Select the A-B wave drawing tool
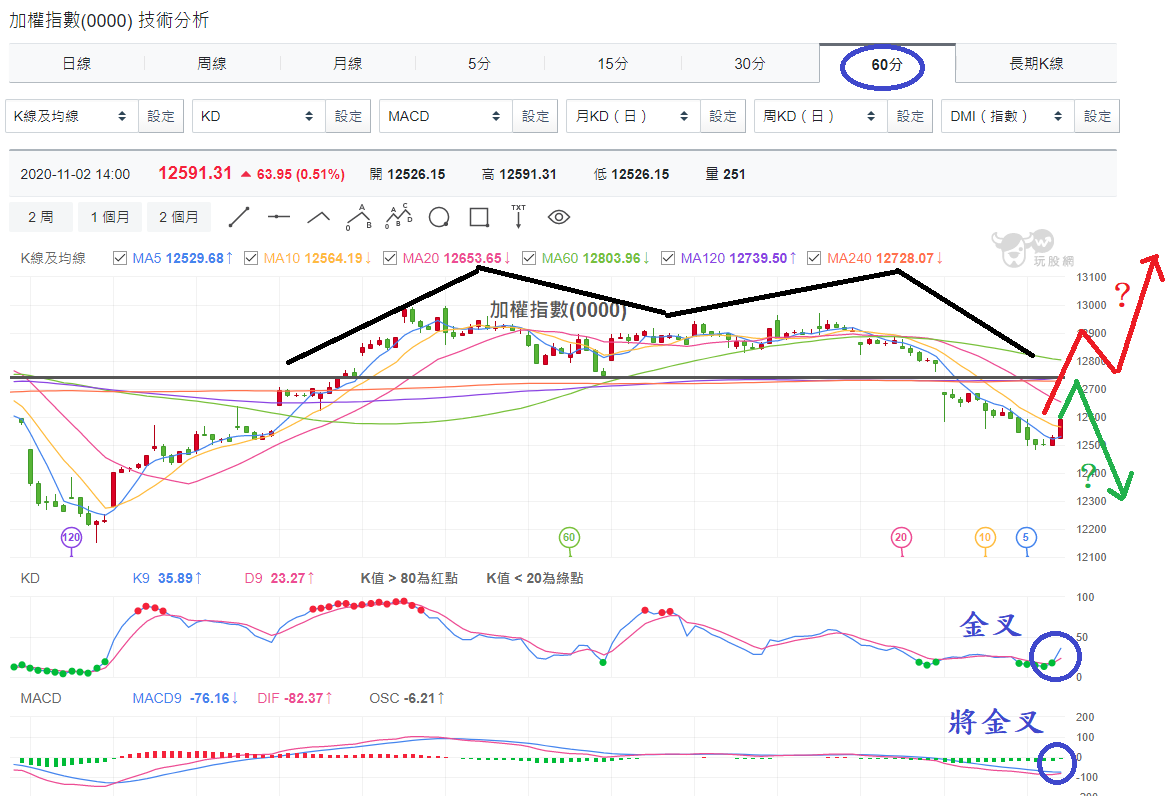 pyautogui.click(x=359, y=217)
